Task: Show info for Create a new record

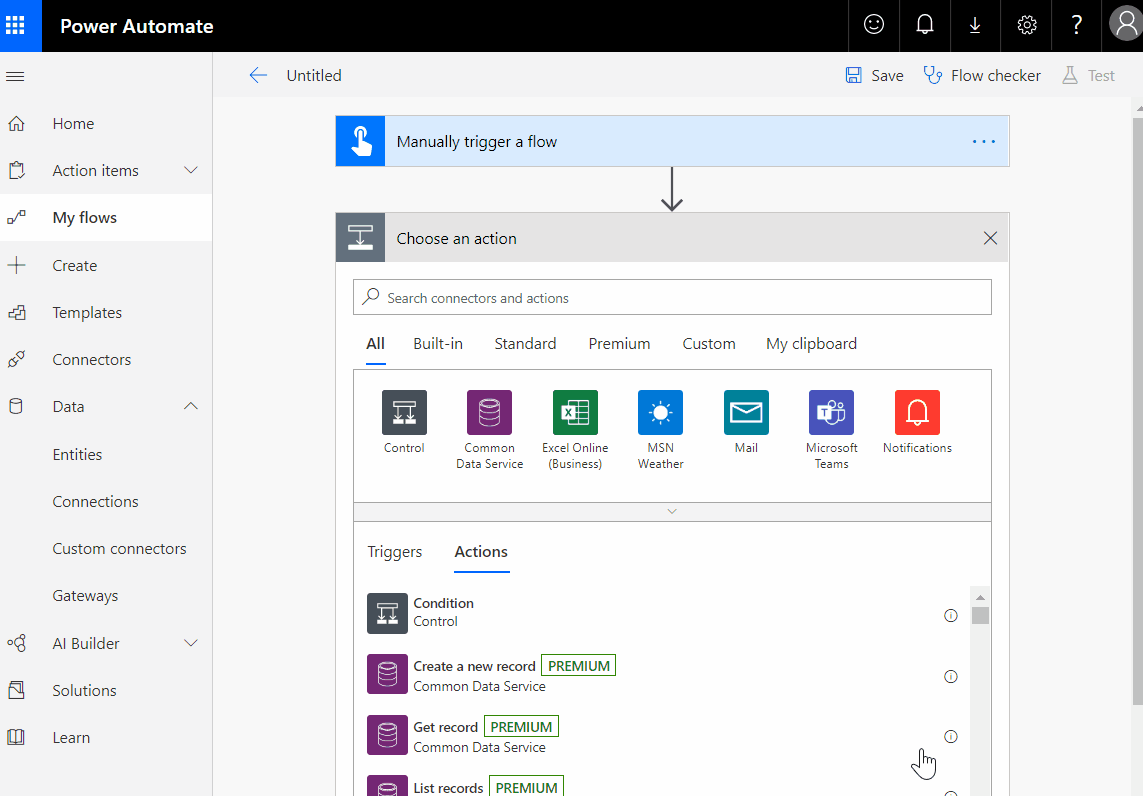Action: coord(951,676)
